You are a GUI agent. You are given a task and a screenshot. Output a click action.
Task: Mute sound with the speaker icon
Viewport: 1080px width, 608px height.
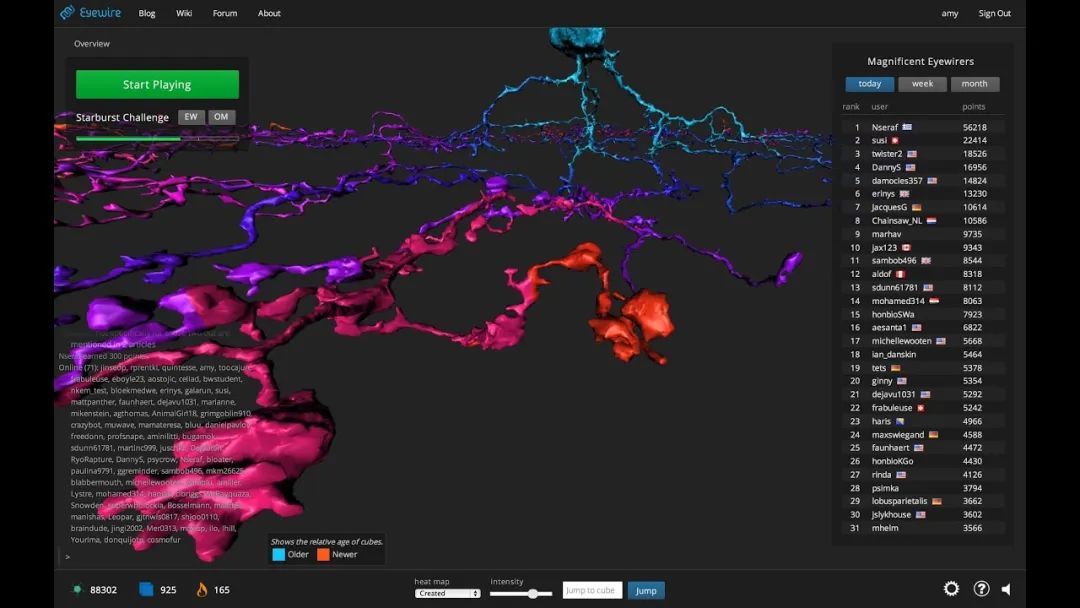(1006, 589)
